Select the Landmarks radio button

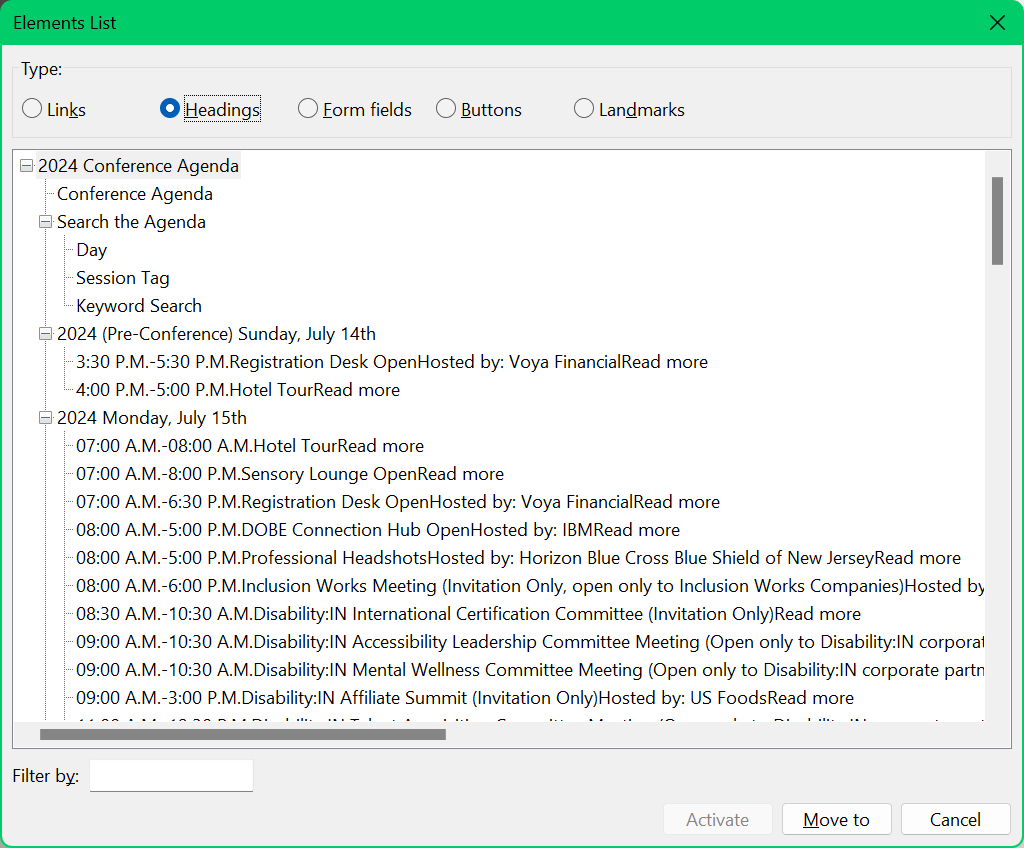point(629,109)
